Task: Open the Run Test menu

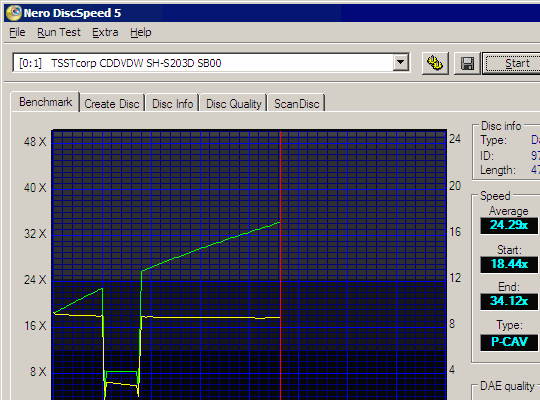Action: pyautogui.click(x=59, y=32)
